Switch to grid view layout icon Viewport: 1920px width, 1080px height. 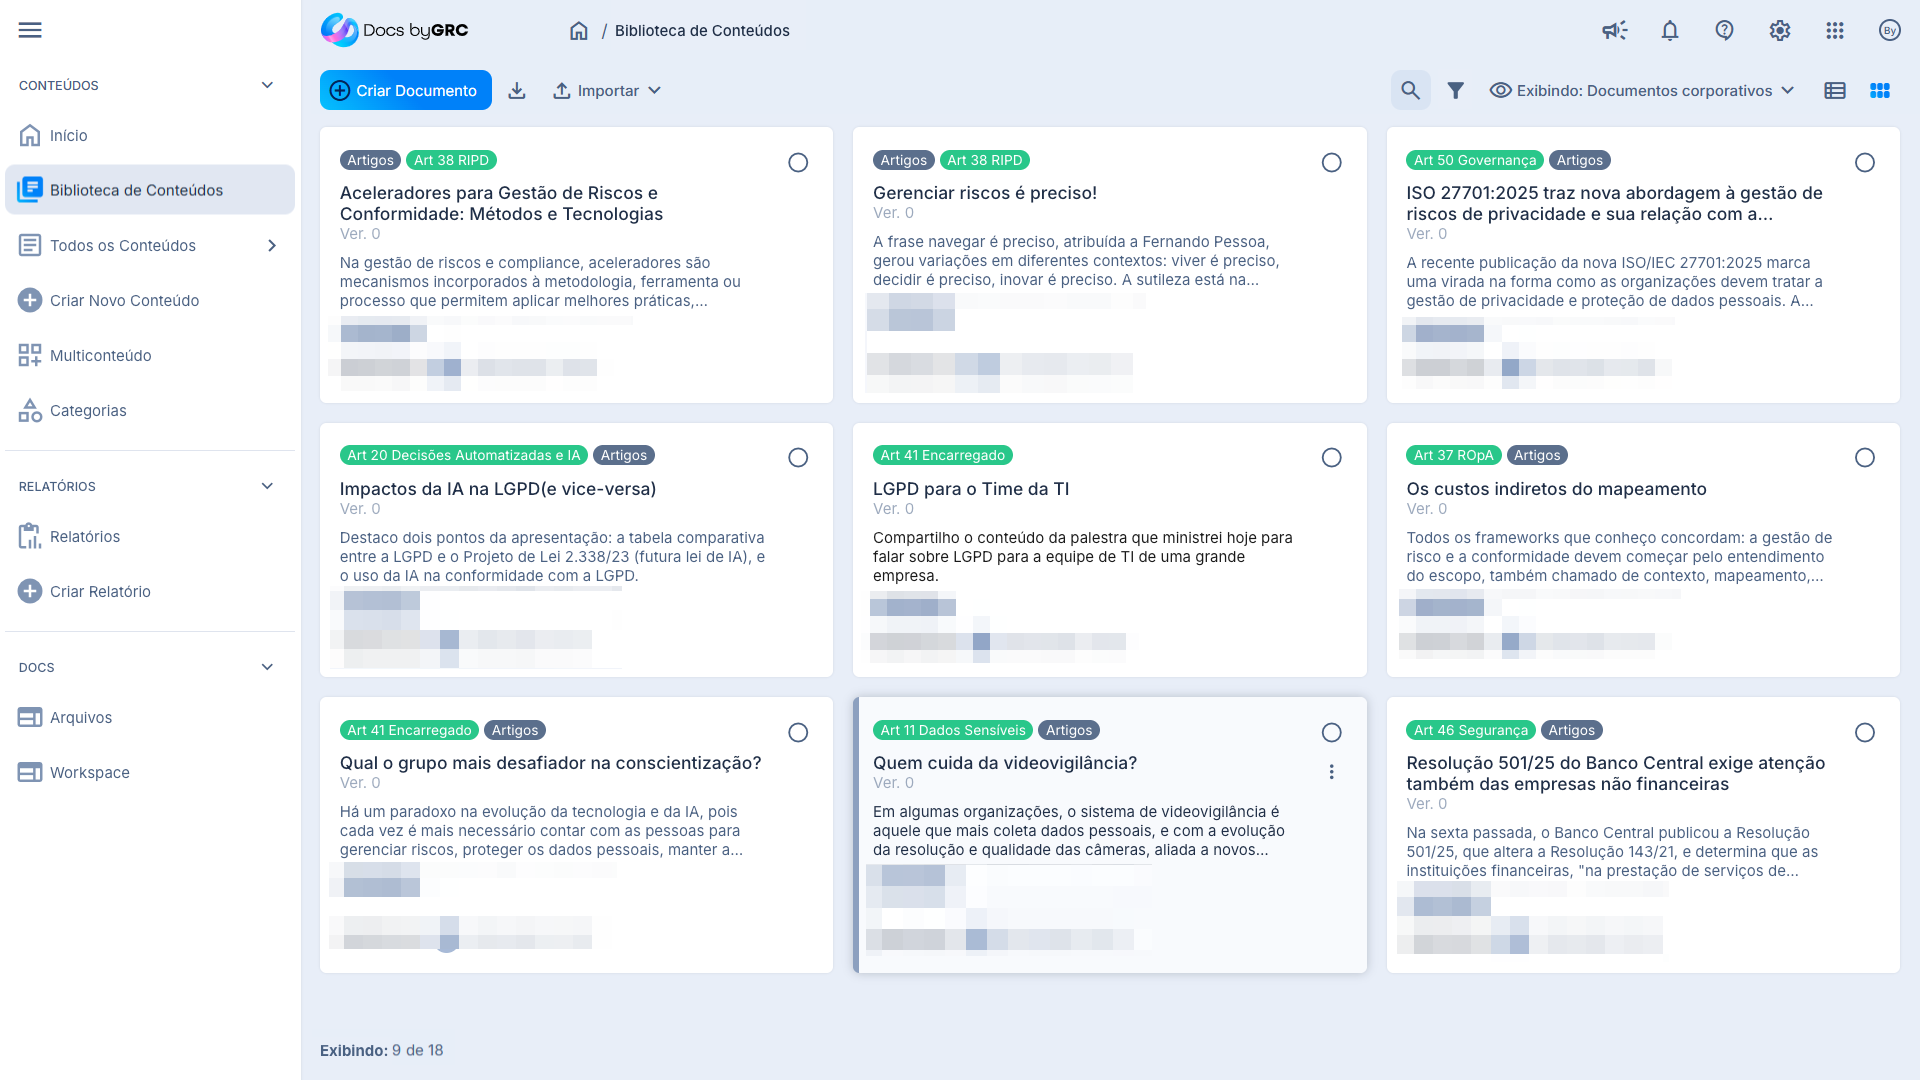(1880, 91)
